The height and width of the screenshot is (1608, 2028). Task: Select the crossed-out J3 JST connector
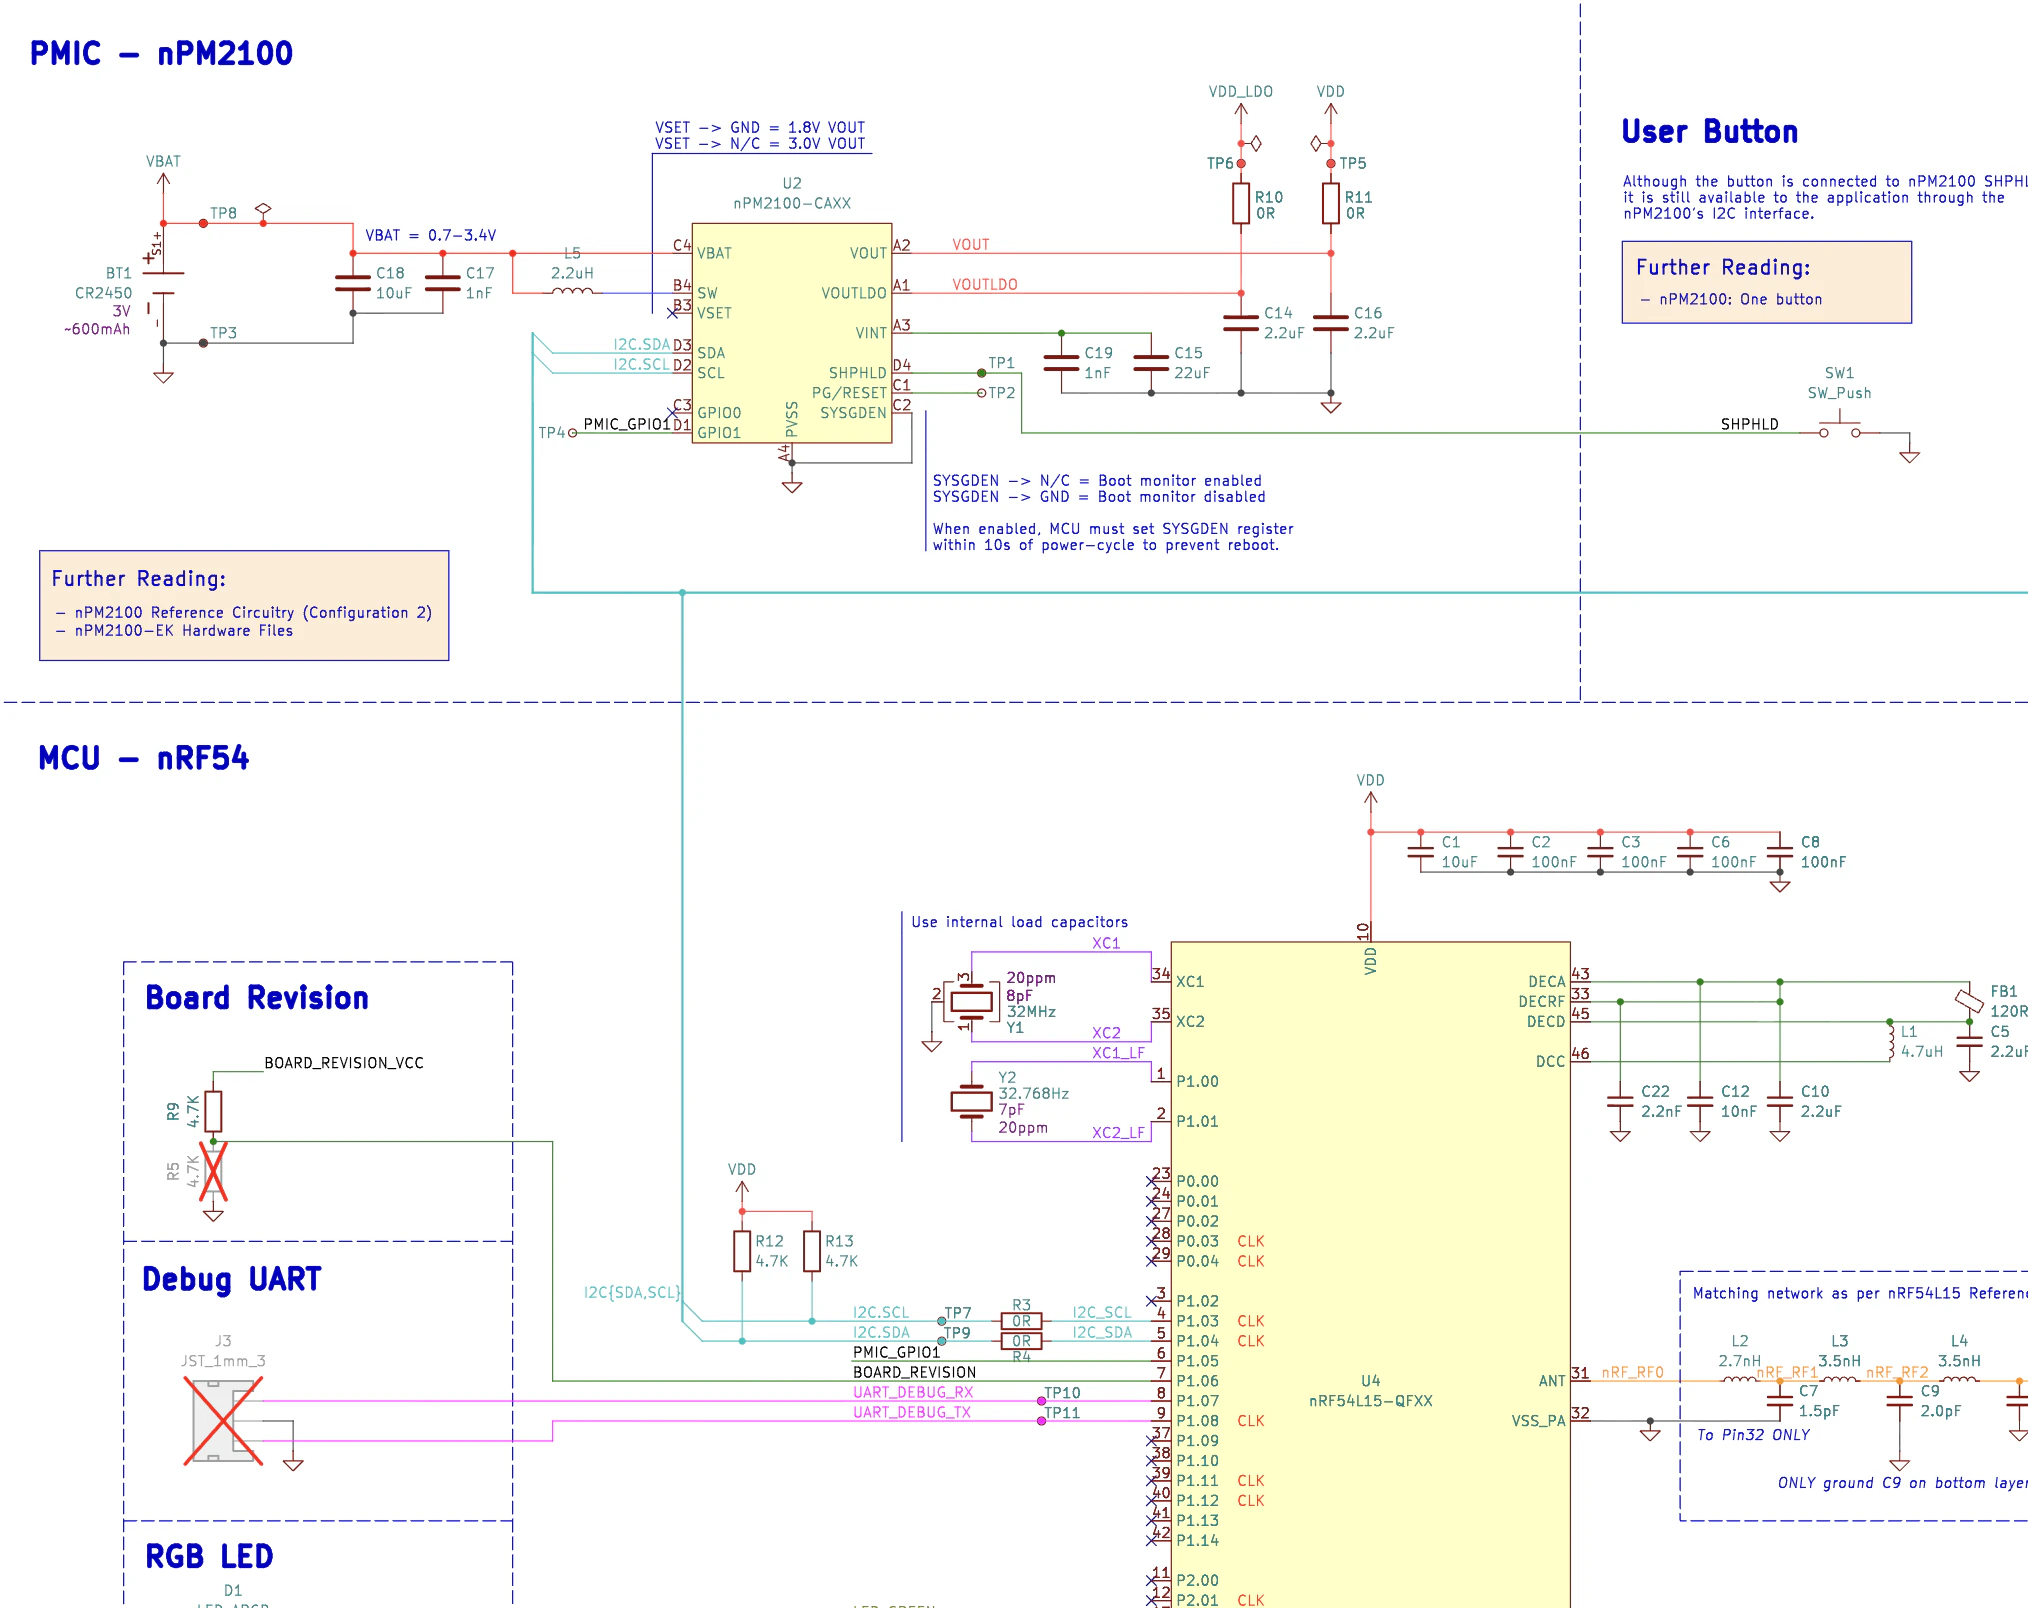click(x=224, y=1421)
